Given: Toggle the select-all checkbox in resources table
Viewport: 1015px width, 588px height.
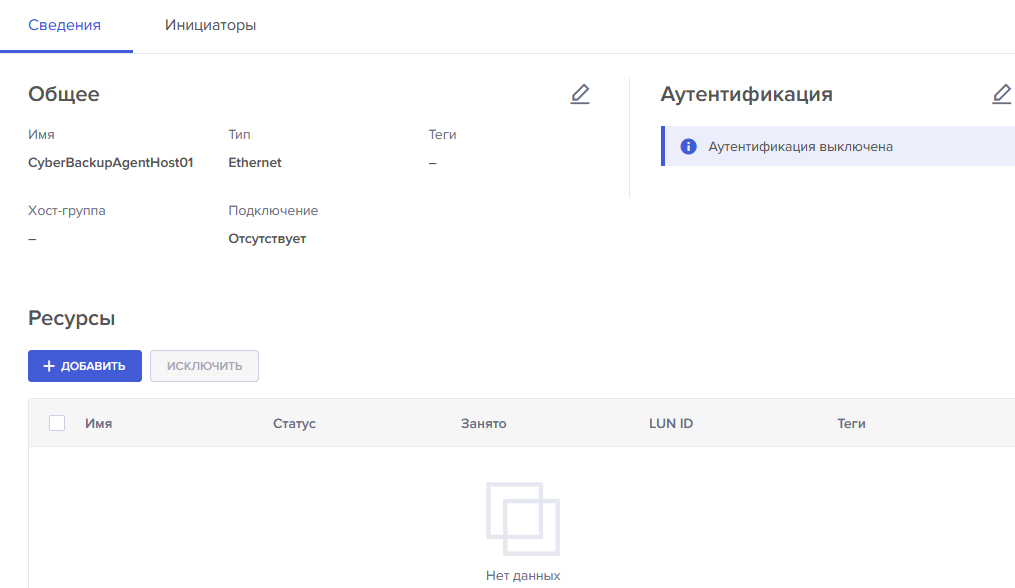Looking at the screenshot, I should pos(57,423).
